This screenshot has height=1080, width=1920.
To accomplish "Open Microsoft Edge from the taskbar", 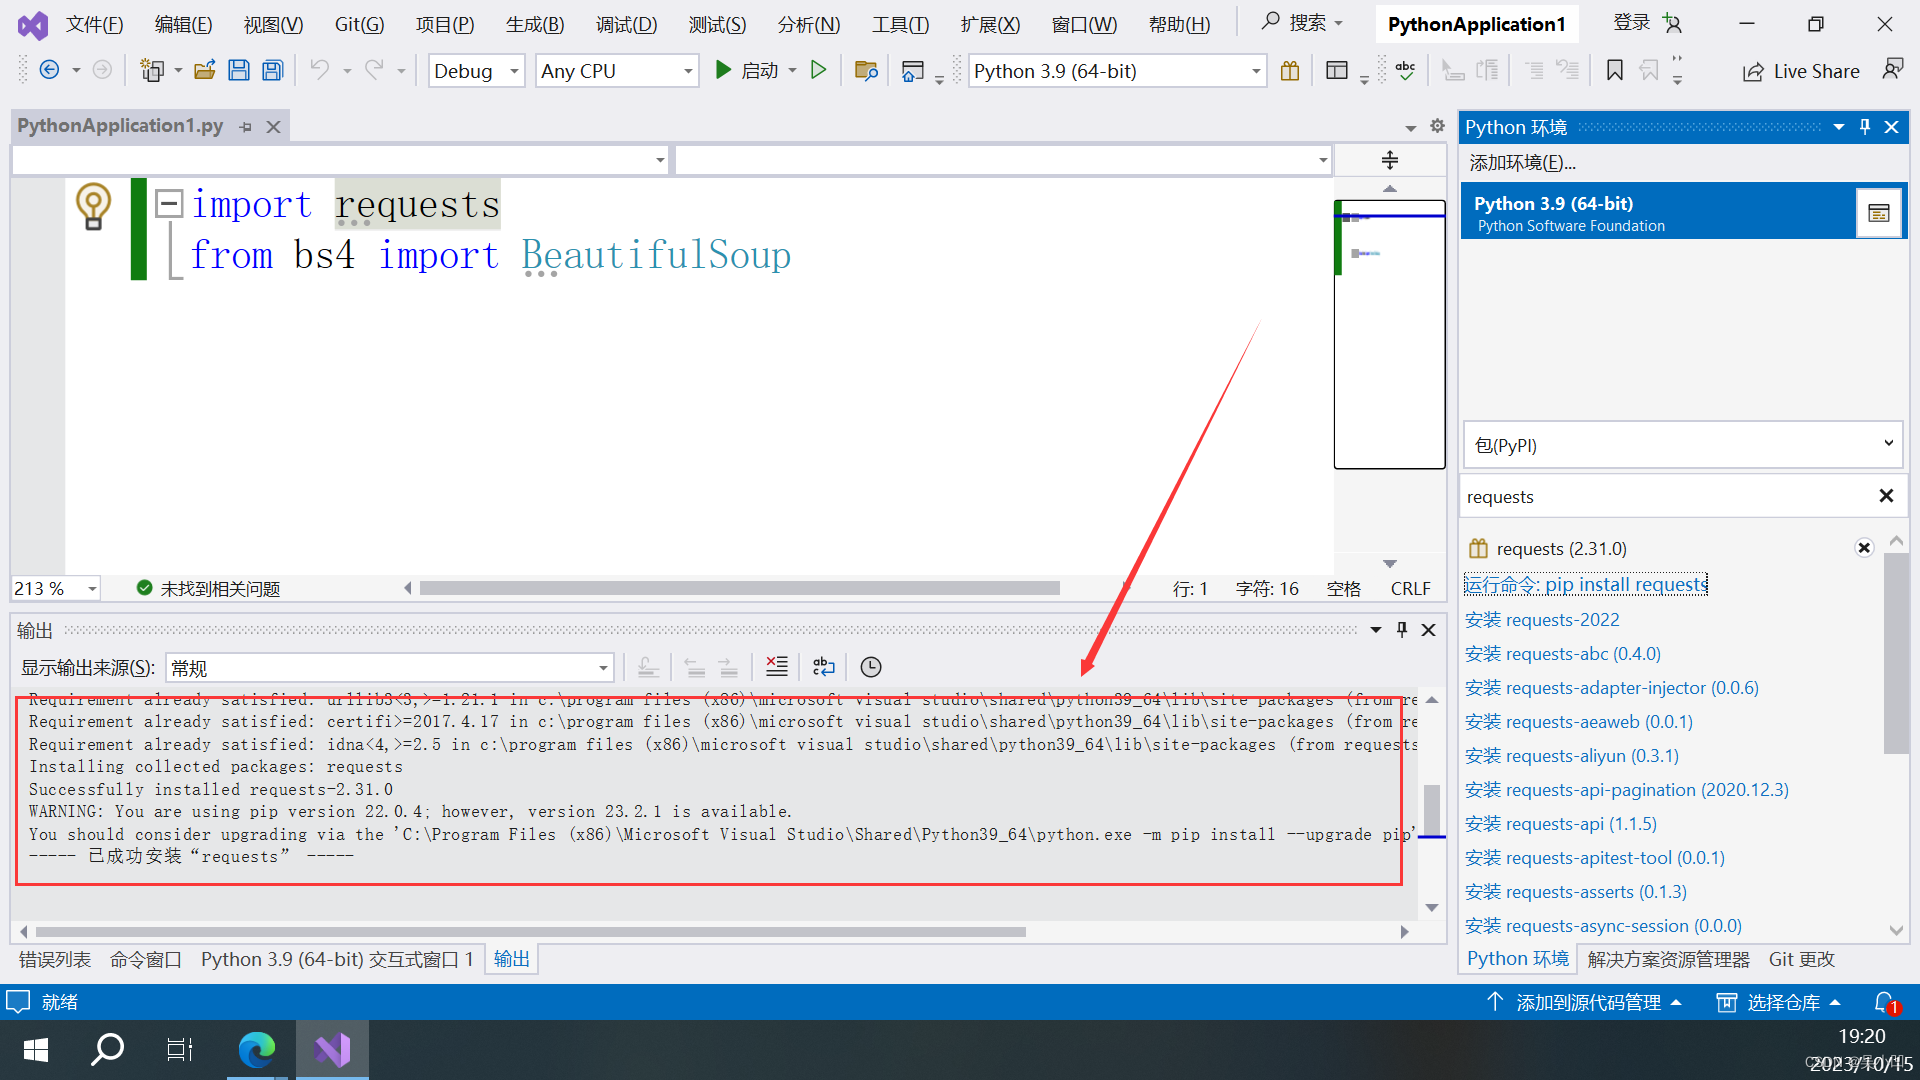I will [x=257, y=1049].
